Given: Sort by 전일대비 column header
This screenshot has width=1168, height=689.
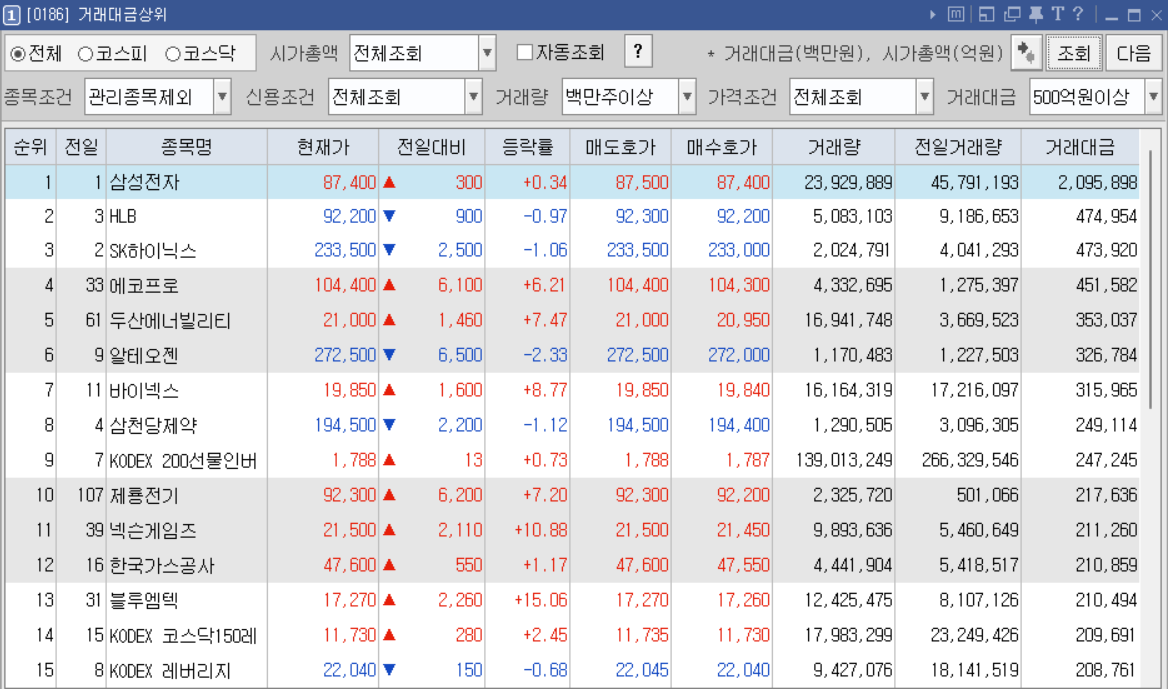Looking at the screenshot, I should click(432, 147).
